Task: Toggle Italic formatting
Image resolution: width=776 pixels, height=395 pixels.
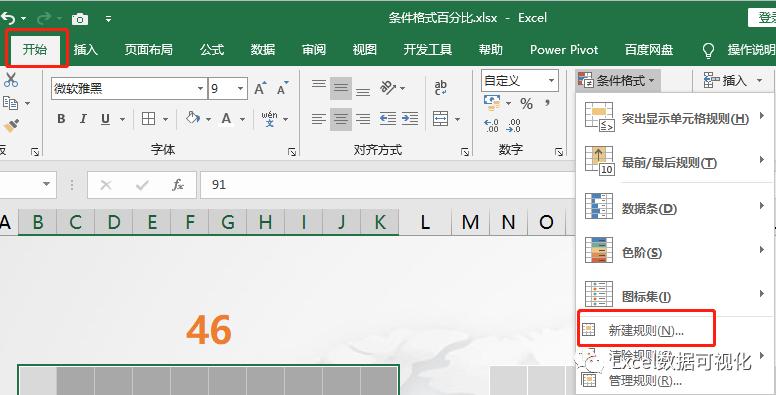Action: point(83,119)
